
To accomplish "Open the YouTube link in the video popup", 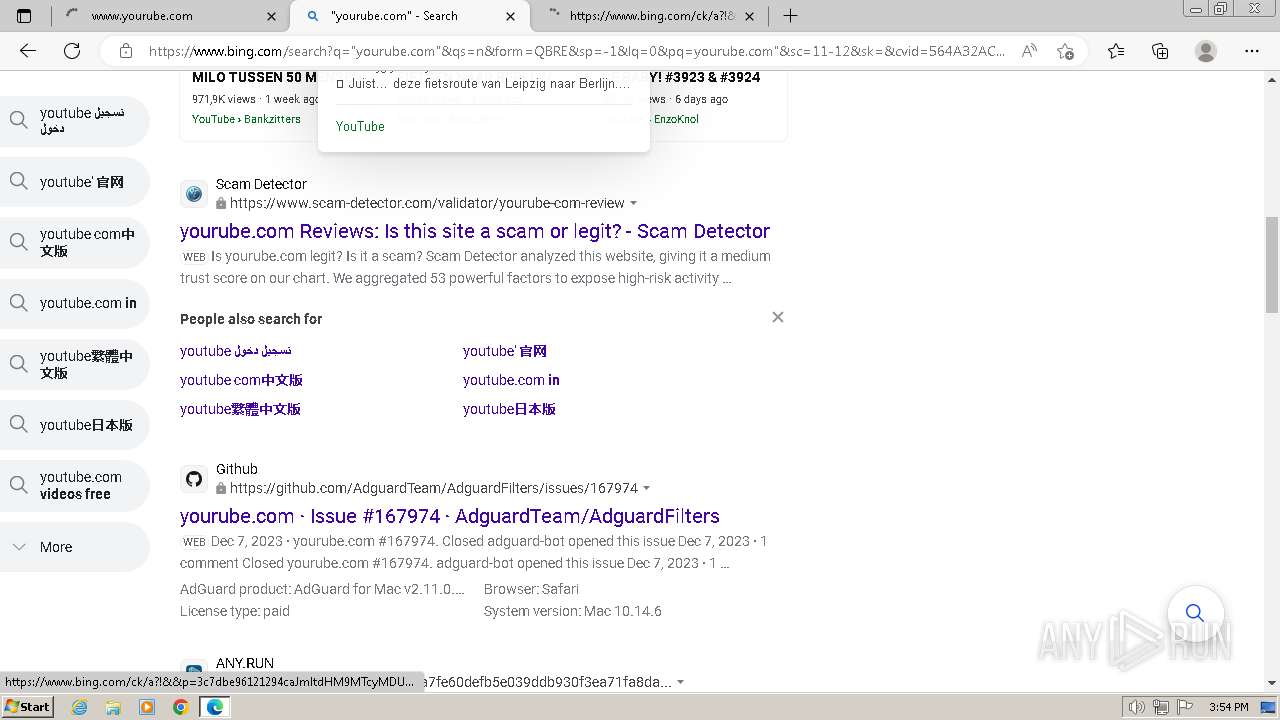I will click(360, 126).
